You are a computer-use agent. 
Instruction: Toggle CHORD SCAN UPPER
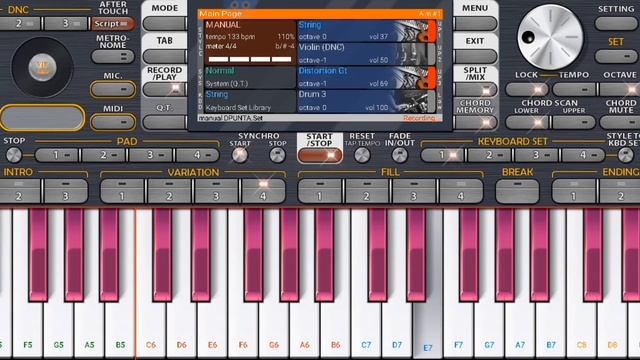point(574,122)
